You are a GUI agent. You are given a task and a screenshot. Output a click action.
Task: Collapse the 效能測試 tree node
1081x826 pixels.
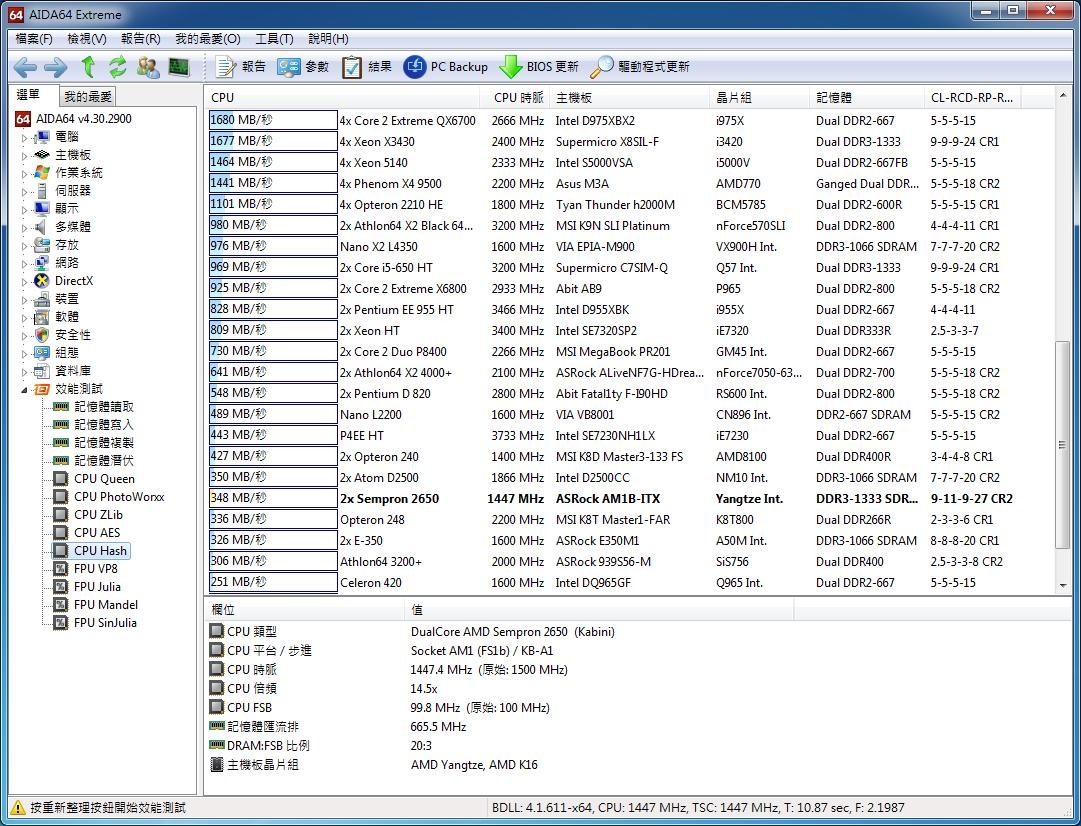(24, 389)
